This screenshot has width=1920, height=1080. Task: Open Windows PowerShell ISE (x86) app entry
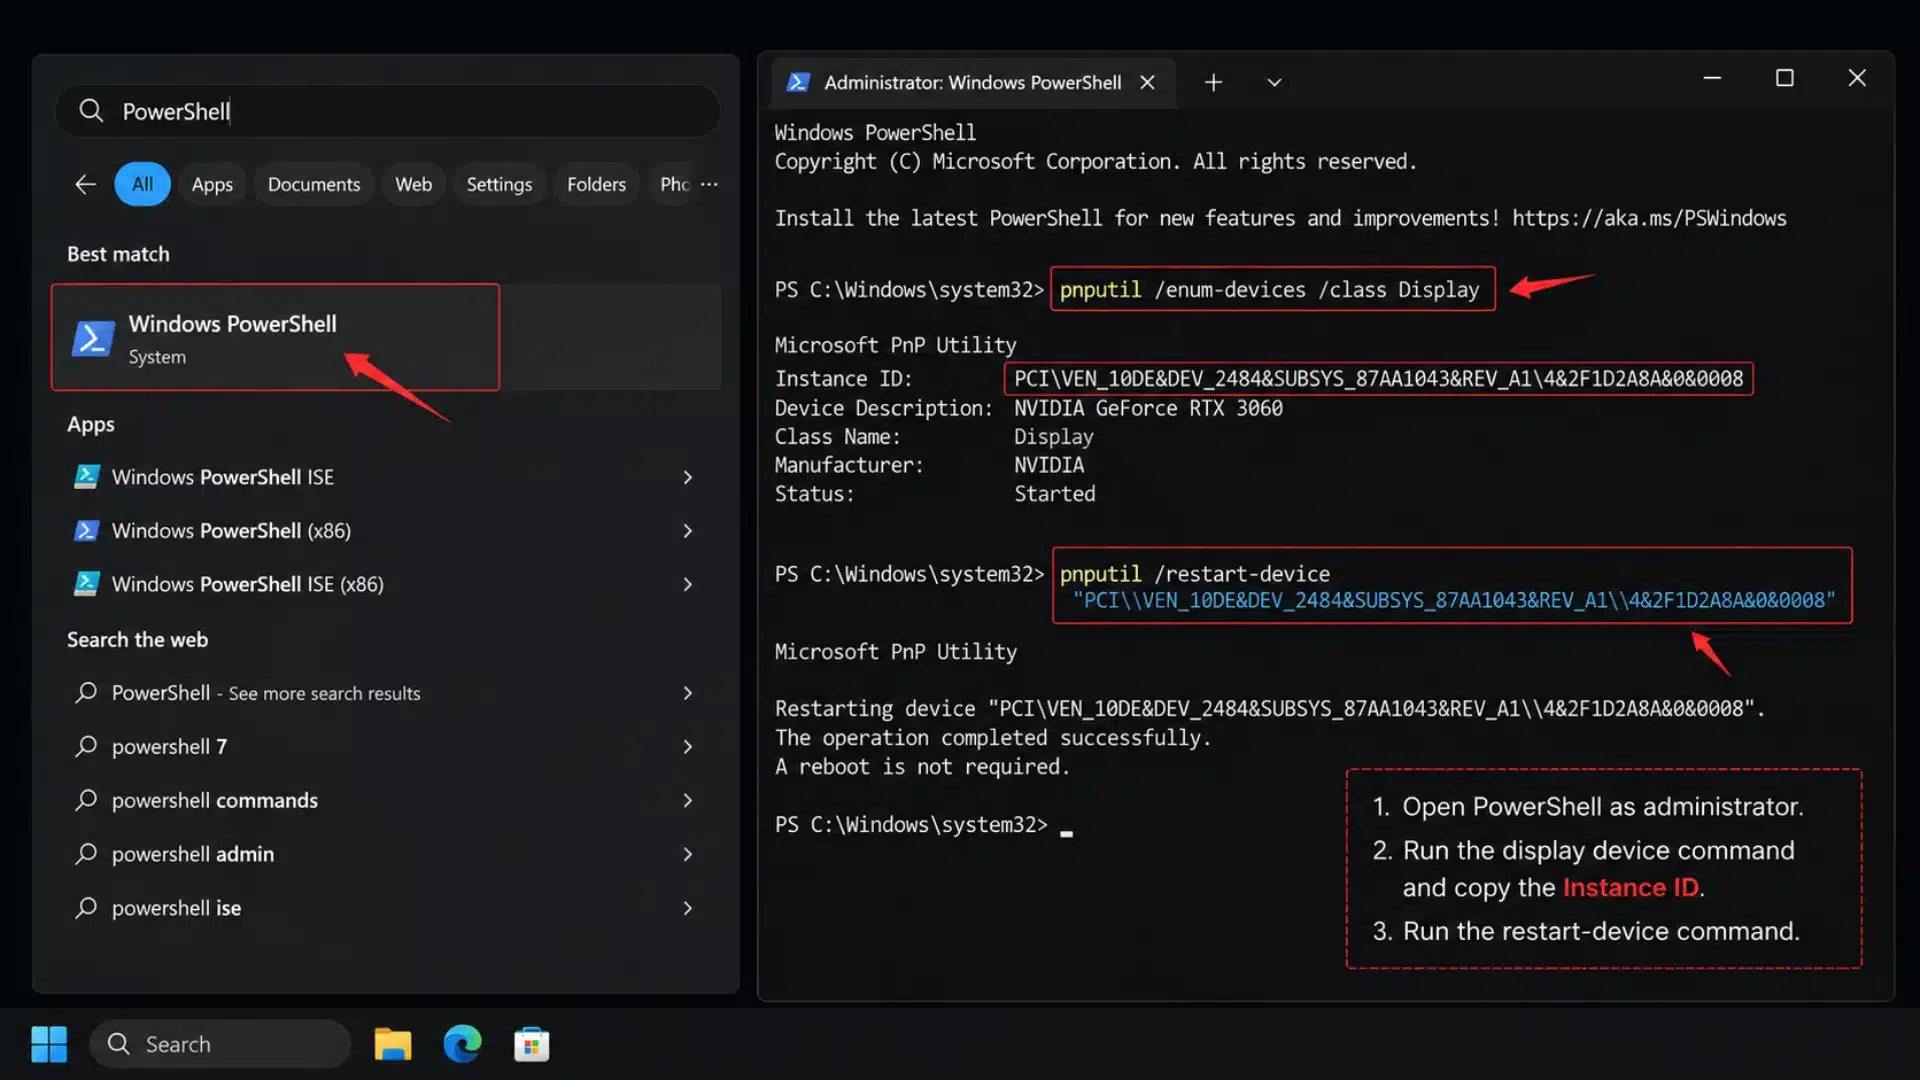pos(385,584)
